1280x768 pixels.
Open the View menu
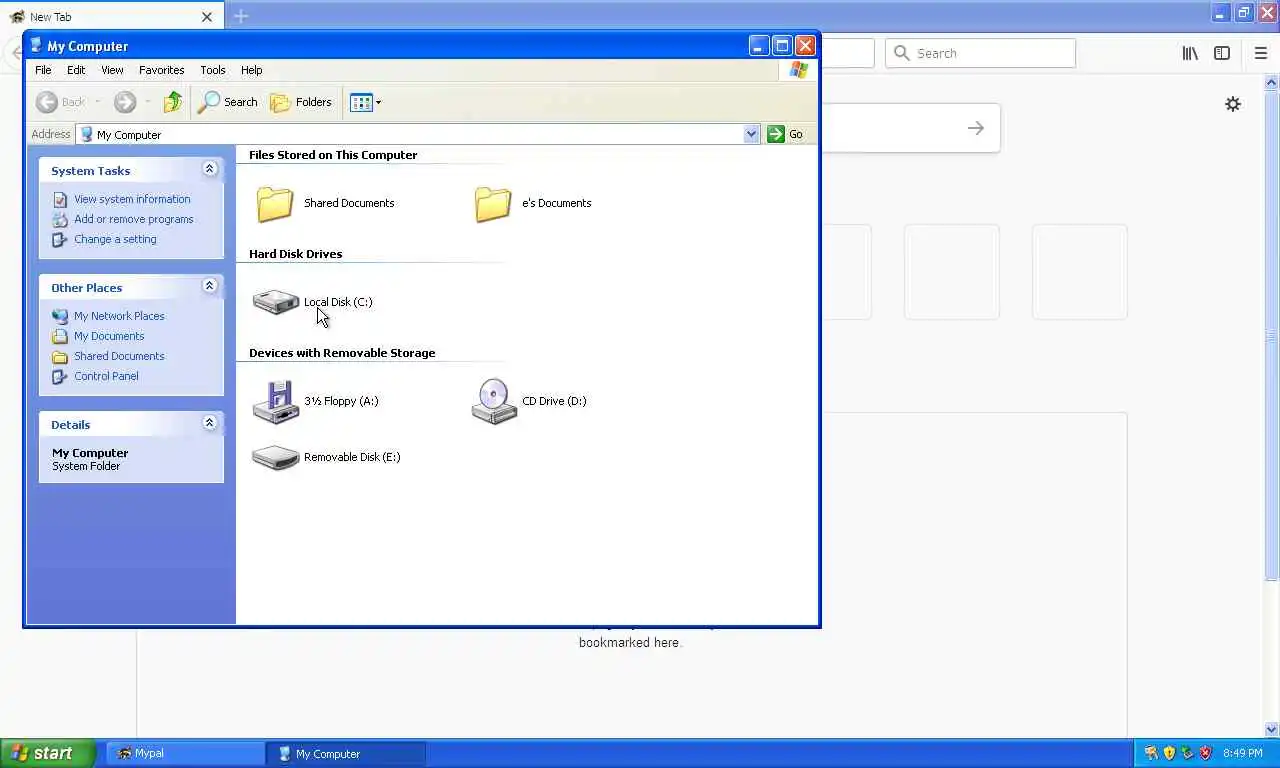coord(112,70)
